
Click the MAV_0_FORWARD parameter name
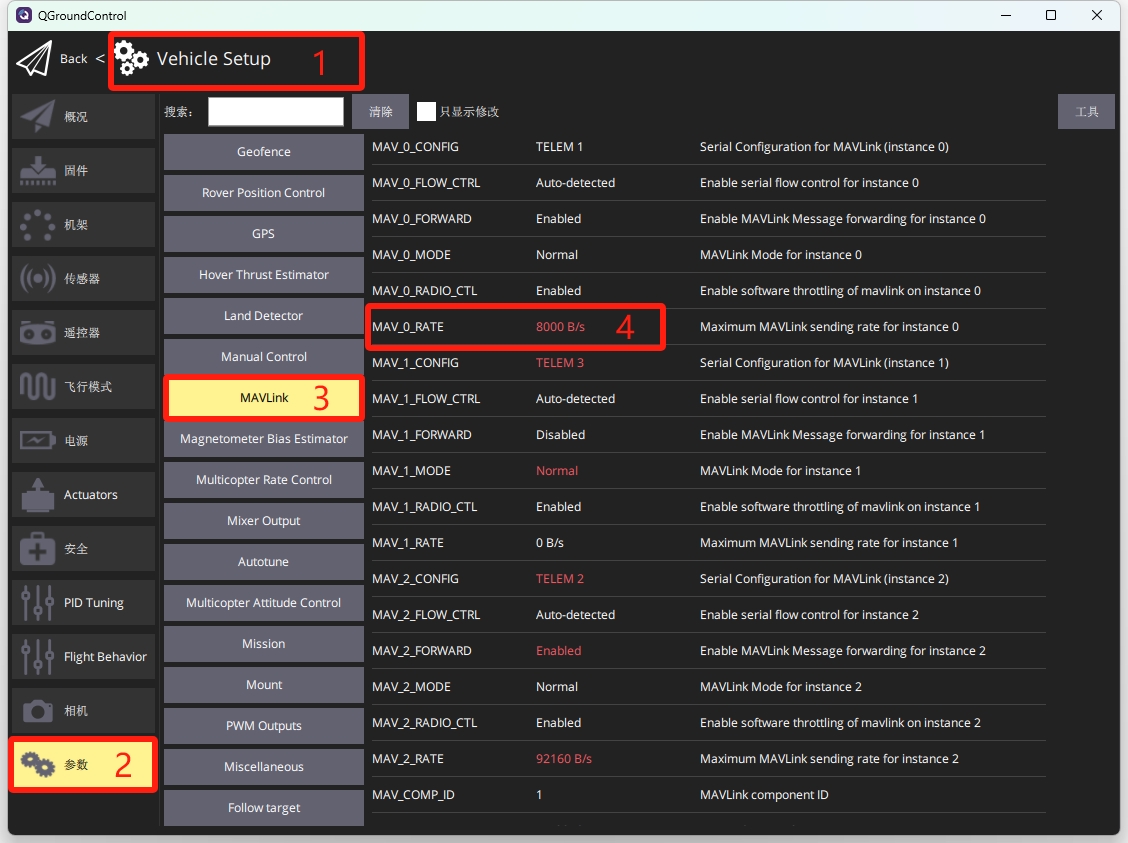click(x=422, y=219)
